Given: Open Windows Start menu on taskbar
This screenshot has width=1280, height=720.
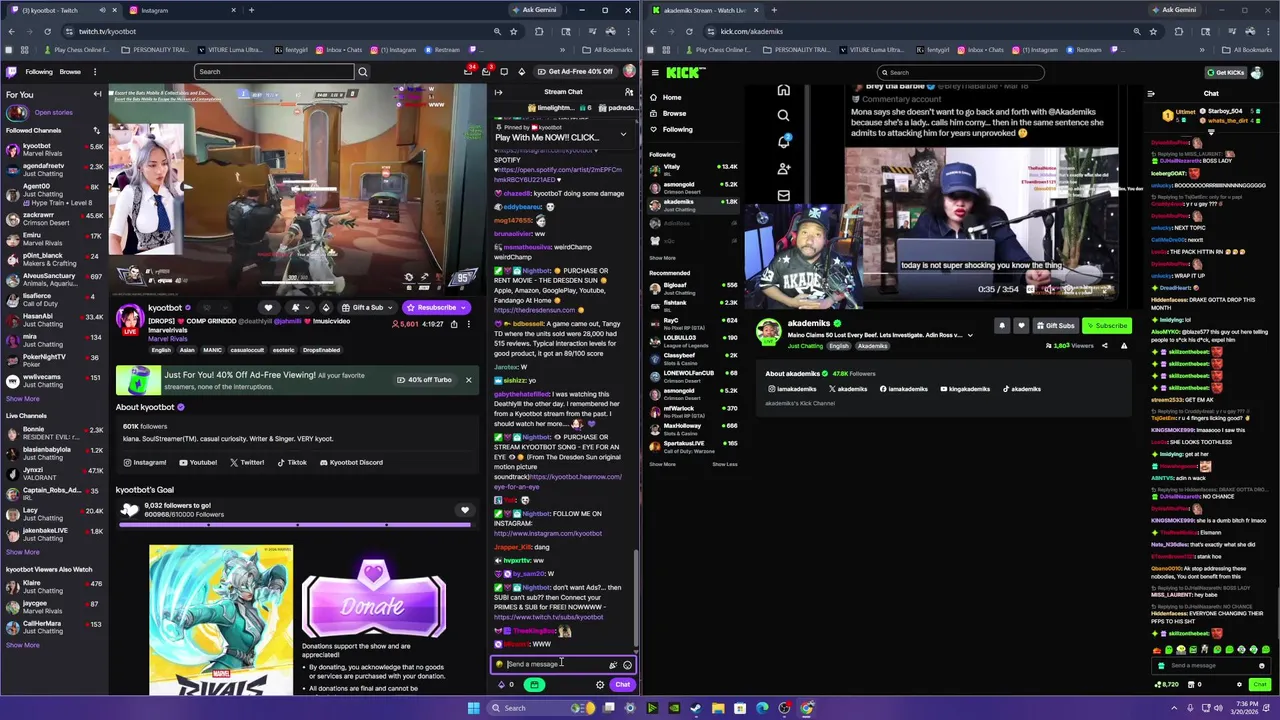Looking at the screenshot, I should coord(473,708).
